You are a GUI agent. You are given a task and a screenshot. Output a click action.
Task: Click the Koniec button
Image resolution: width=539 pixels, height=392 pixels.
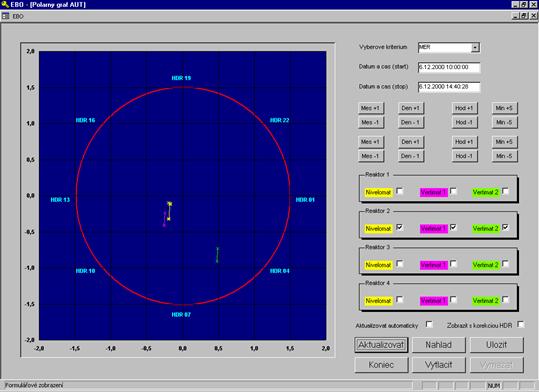pos(381,365)
